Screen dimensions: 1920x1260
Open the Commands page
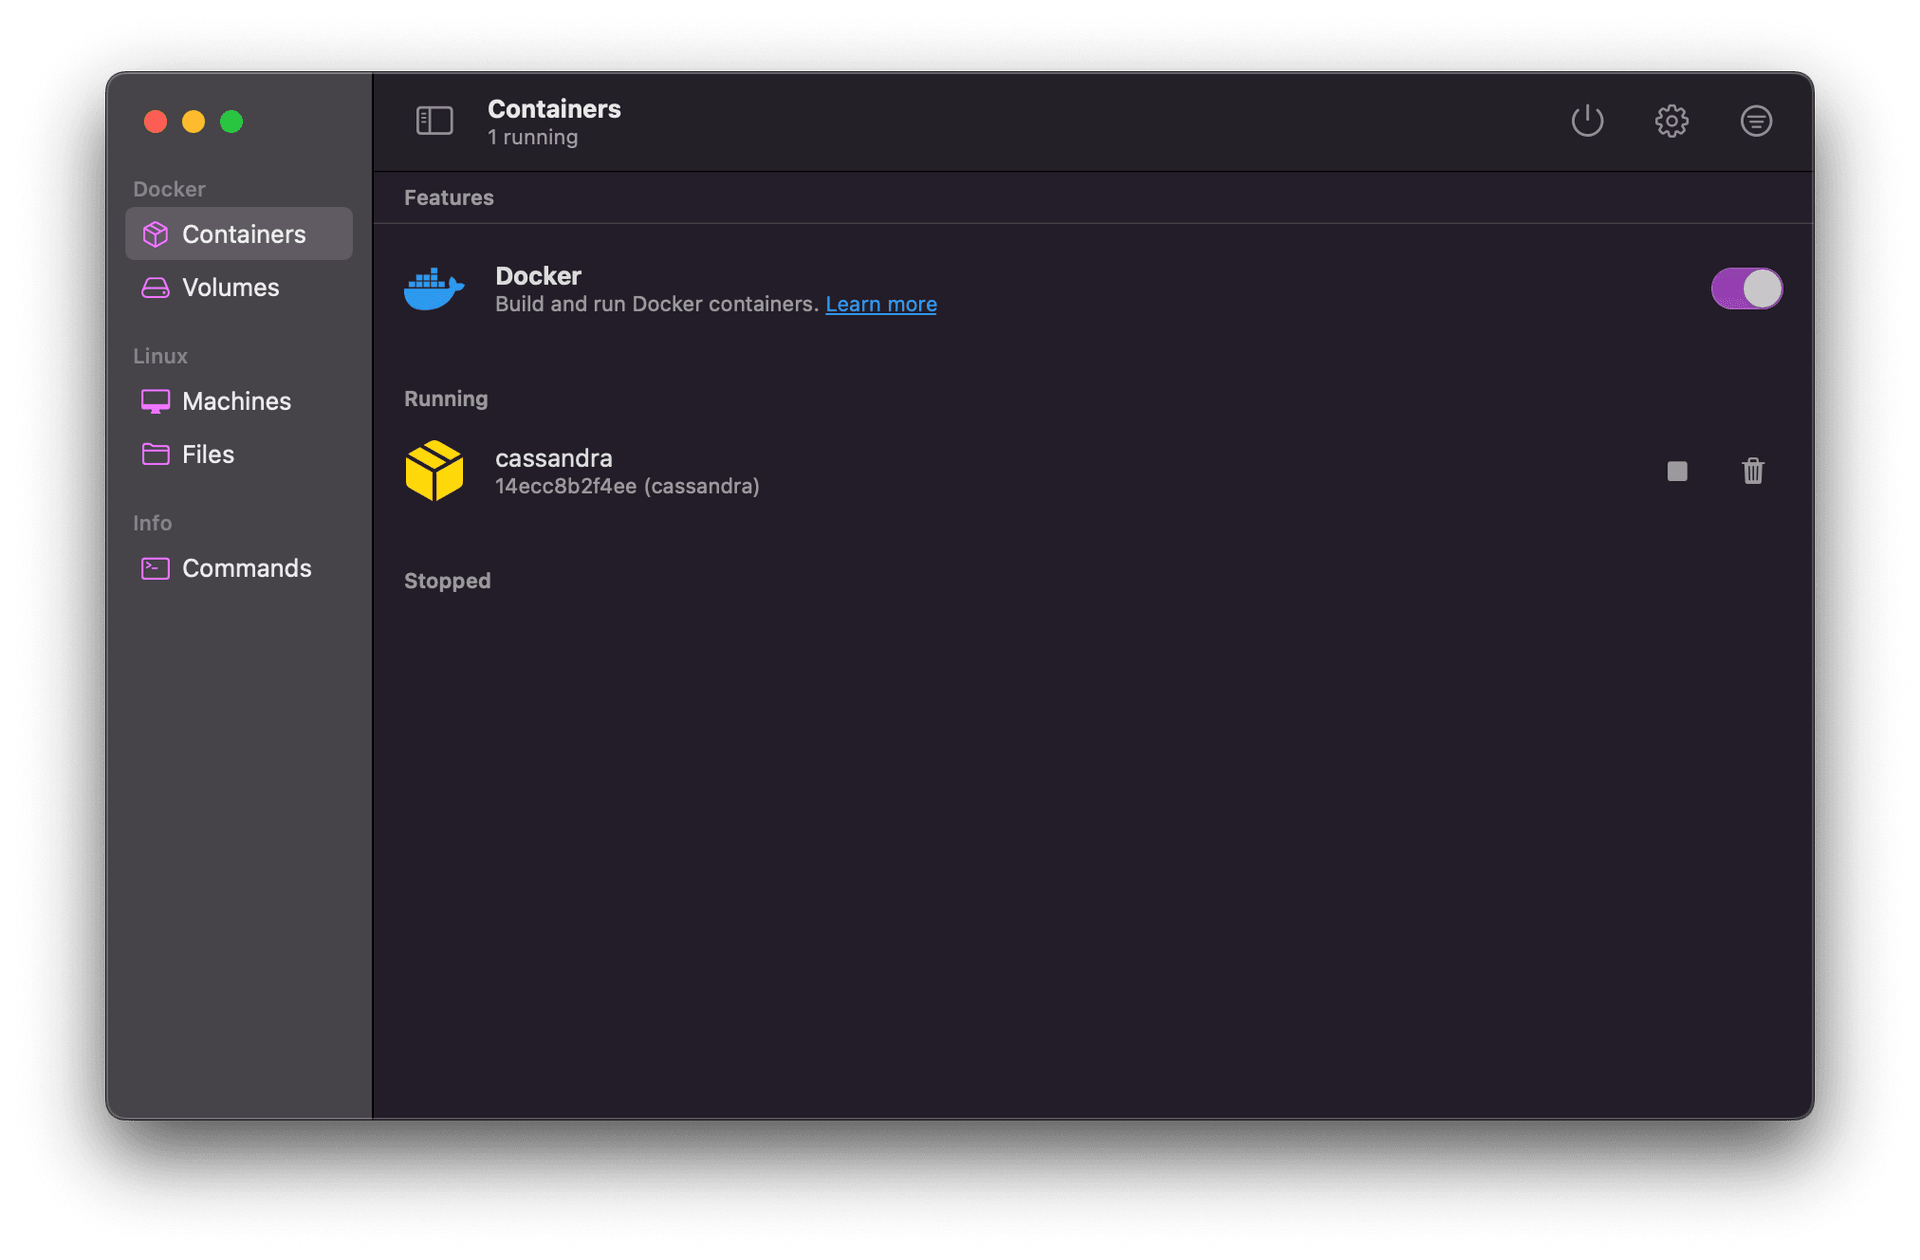246,568
